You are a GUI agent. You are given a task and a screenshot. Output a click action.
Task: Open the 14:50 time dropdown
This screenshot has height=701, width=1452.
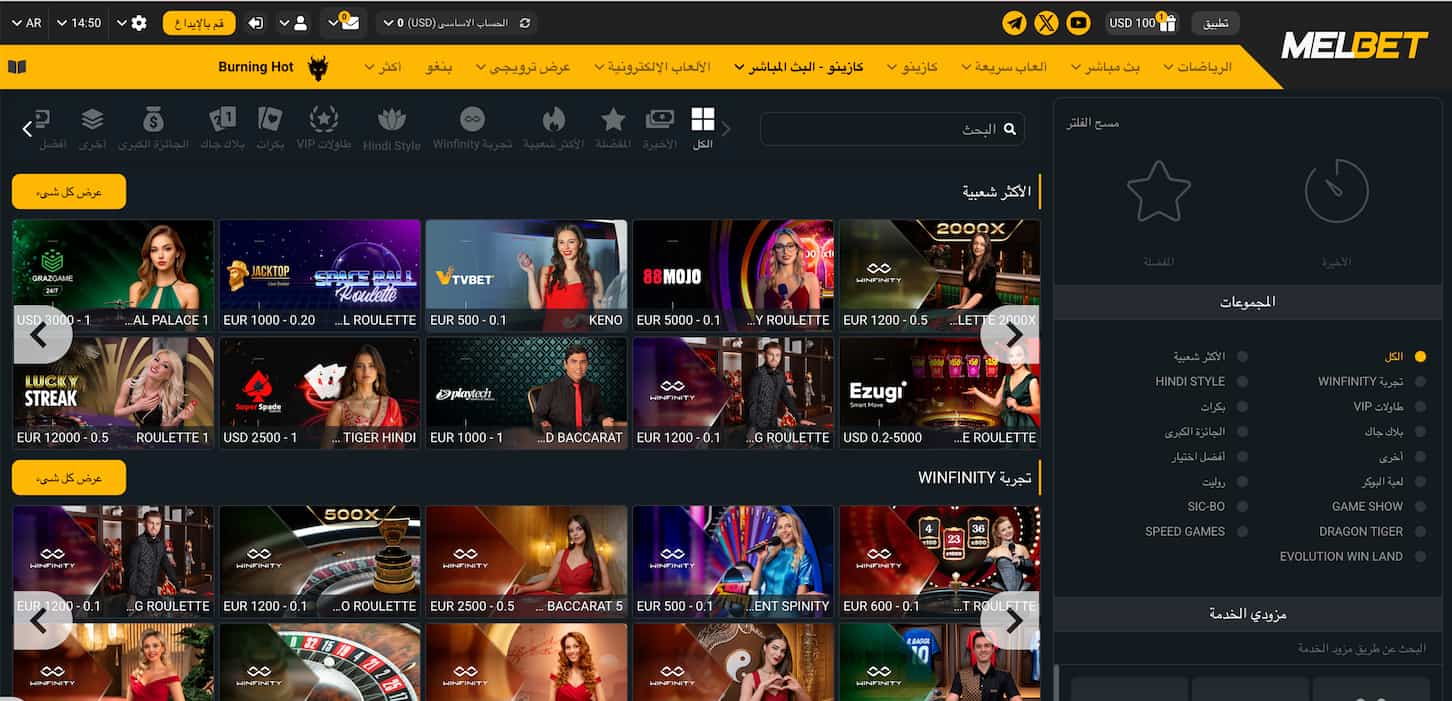78,22
